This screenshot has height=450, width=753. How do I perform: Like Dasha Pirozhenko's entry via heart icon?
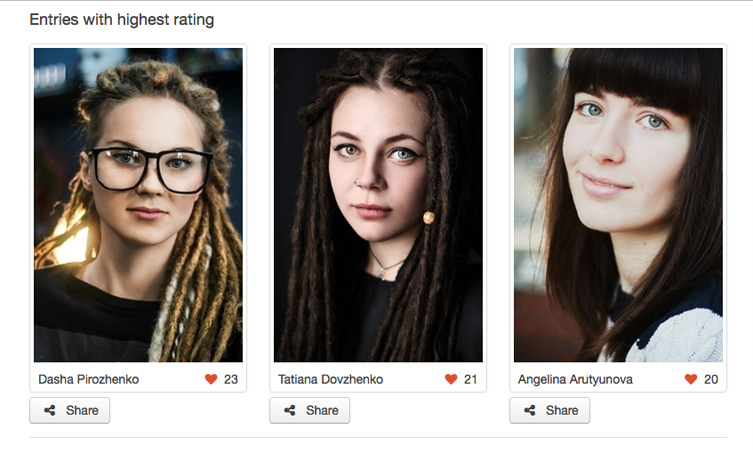(211, 379)
